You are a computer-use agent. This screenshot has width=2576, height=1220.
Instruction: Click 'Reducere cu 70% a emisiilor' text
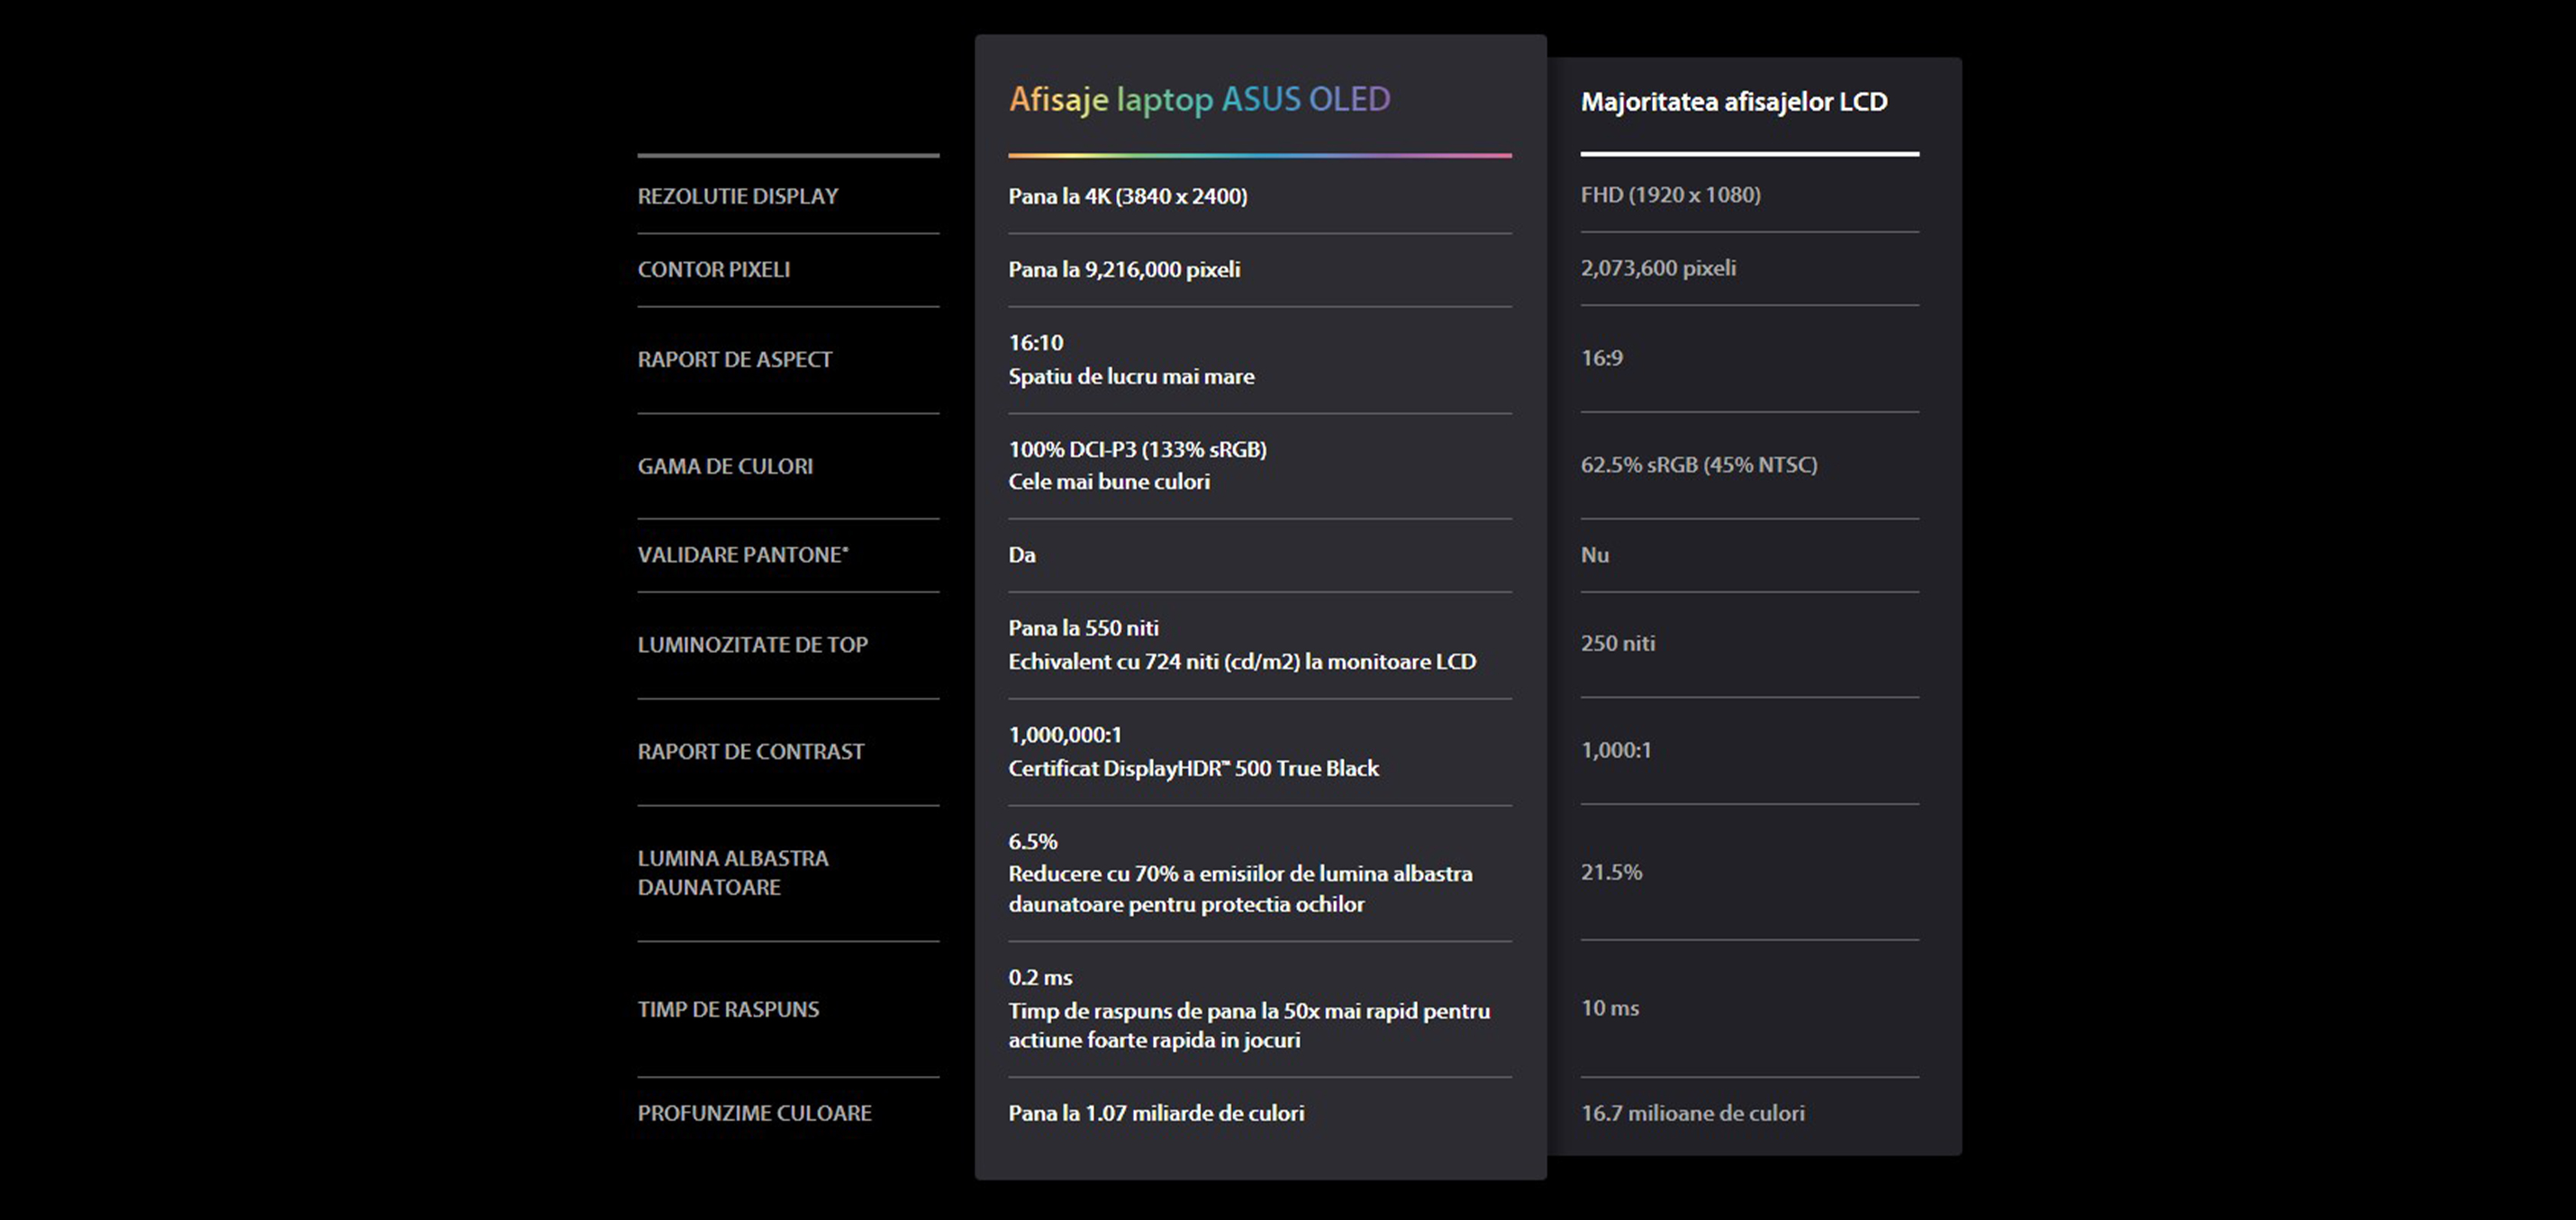(1240, 888)
